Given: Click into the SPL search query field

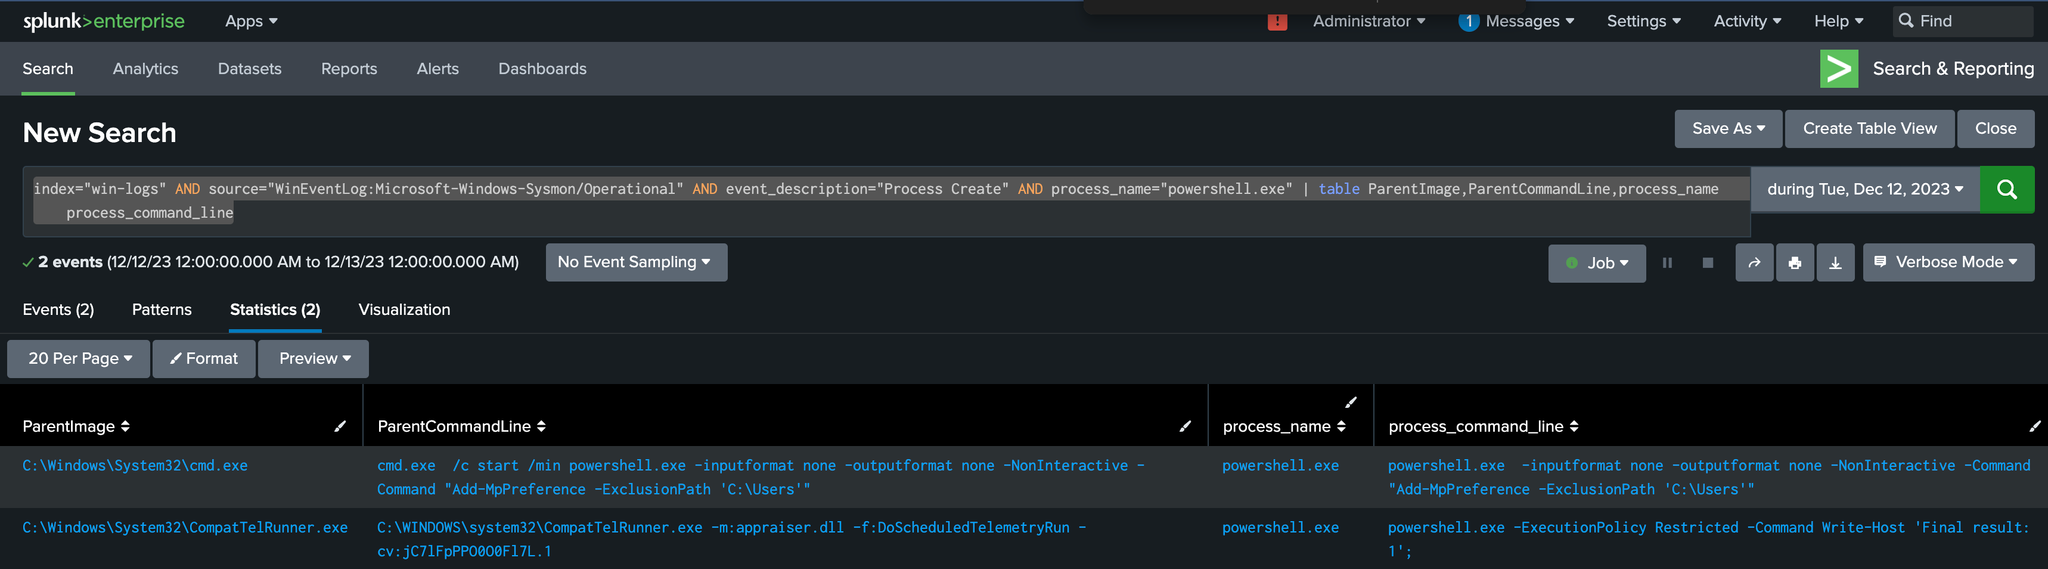Looking at the screenshot, I should click(886, 201).
